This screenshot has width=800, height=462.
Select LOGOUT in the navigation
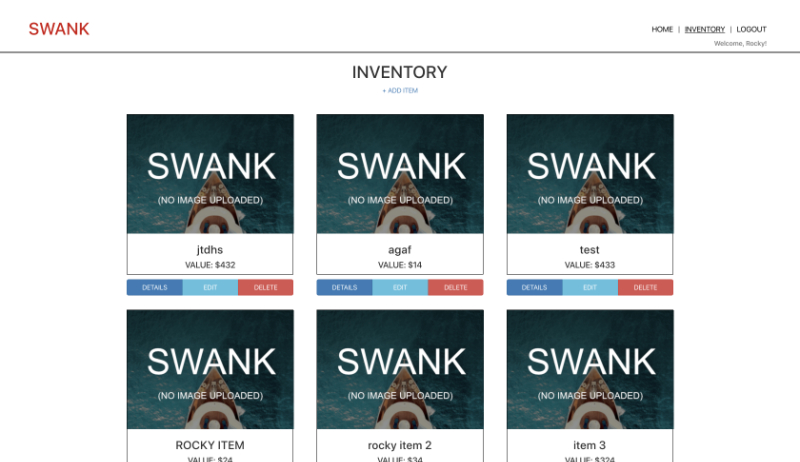(x=751, y=30)
